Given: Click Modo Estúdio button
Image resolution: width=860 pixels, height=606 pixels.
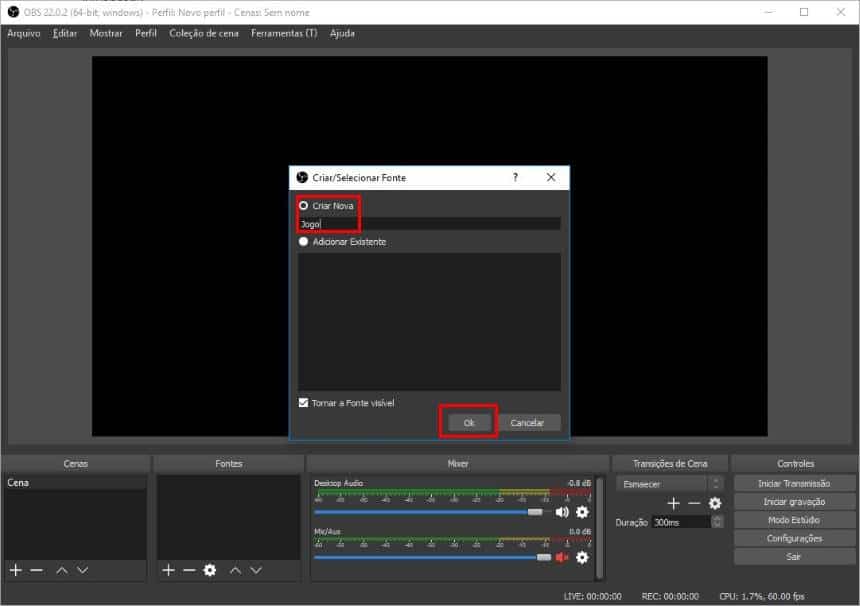Looking at the screenshot, I should click(x=794, y=520).
